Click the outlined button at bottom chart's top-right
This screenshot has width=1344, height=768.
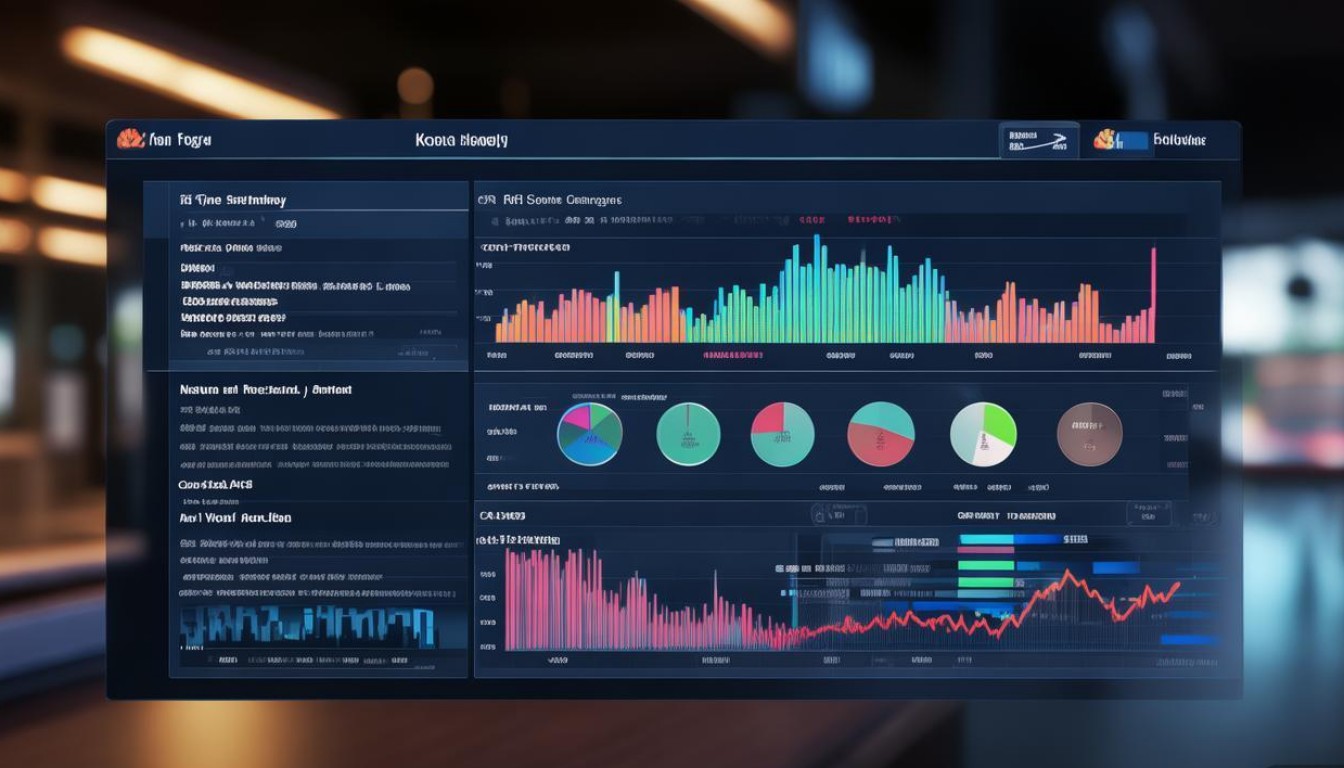click(x=1148, y=514)
